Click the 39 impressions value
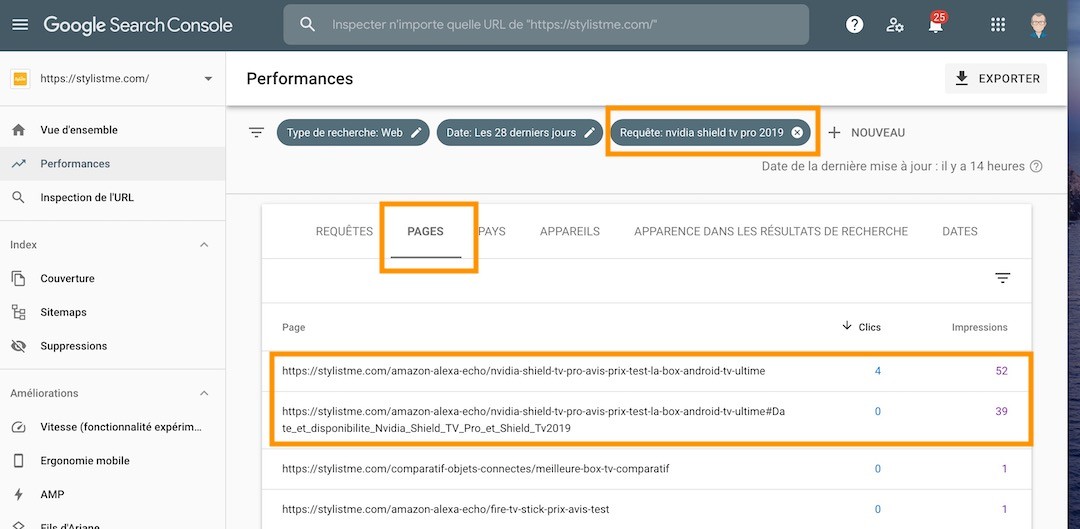 pyautogui.click(x=1001, y=411)
